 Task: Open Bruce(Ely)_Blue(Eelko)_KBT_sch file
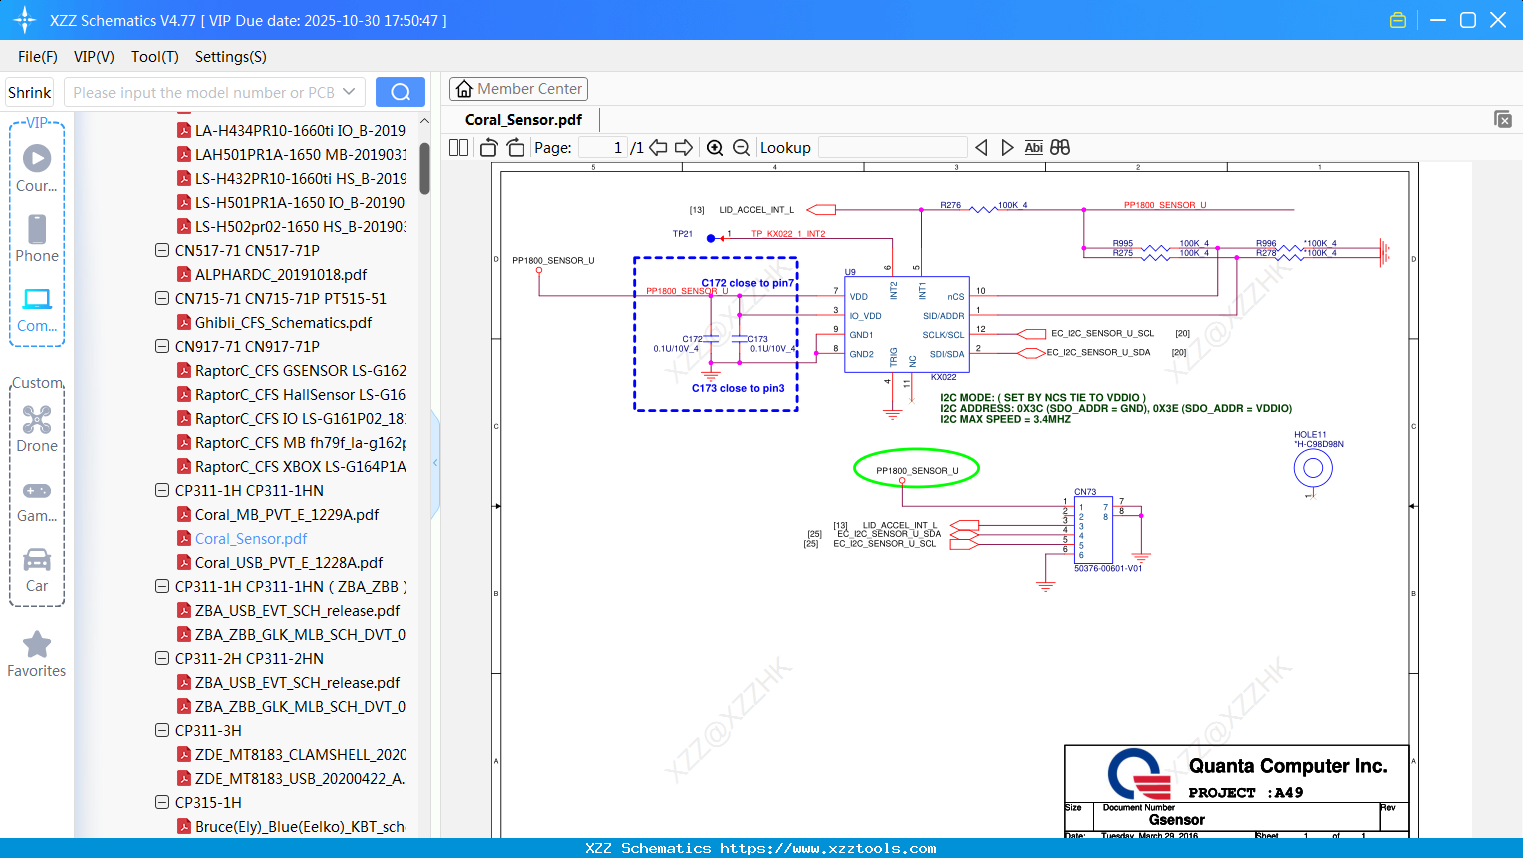click(x=300, y=826)
